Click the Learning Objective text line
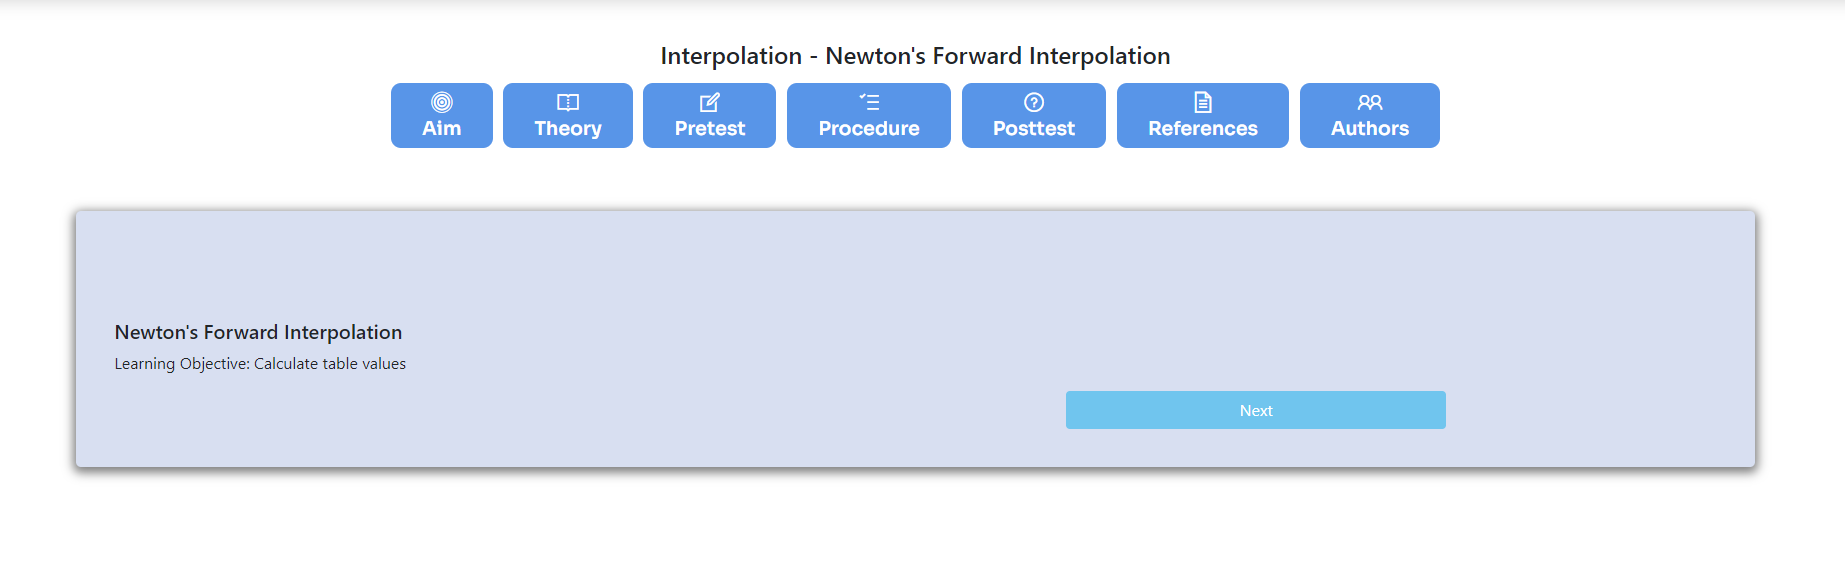This screenshot has height=568, width=1845. [260, 364]
